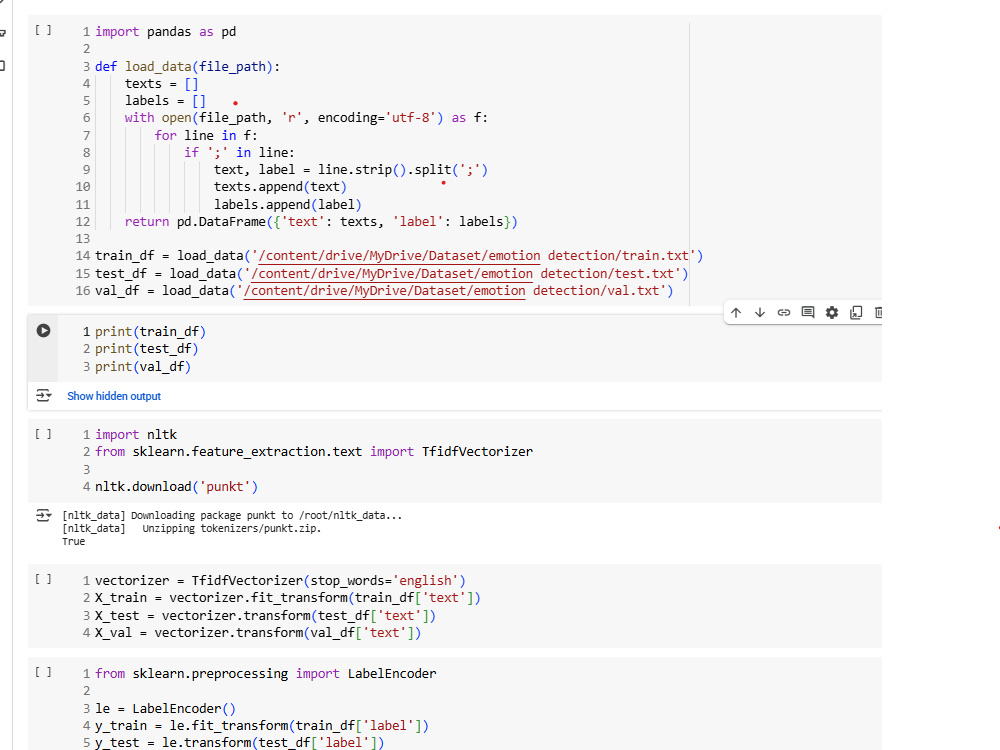The height and width of the screenshot is (750, 1000).
Task: Click the X_test transform line
Action: coord(265,615)
